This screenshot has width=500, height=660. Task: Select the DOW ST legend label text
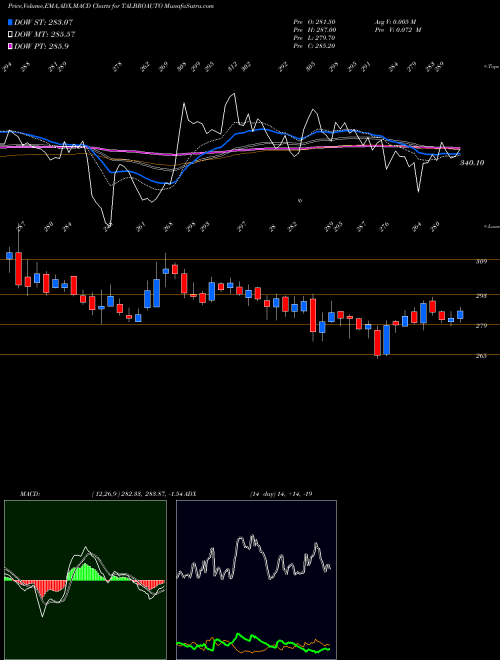(x=43, y=22)
